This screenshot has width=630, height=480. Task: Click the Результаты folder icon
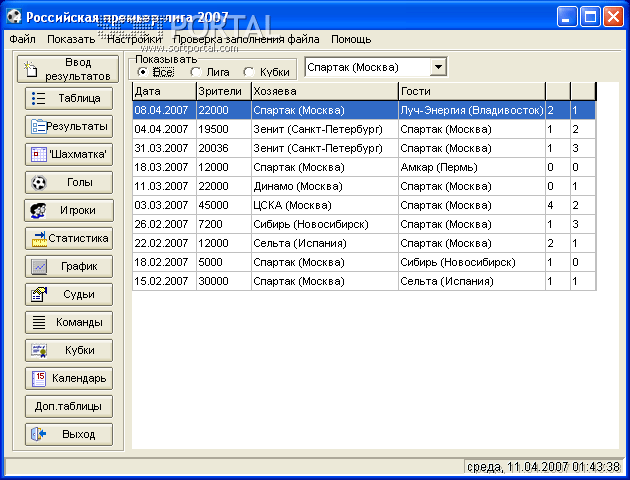coord(39,127)
